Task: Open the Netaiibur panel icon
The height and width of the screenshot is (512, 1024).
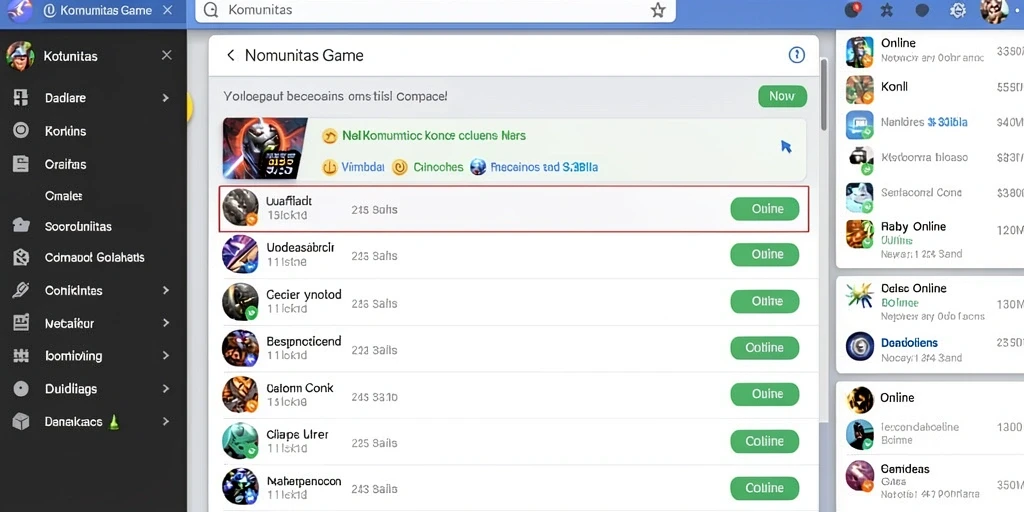Action: pyautogui.click(x=21, y=323)
